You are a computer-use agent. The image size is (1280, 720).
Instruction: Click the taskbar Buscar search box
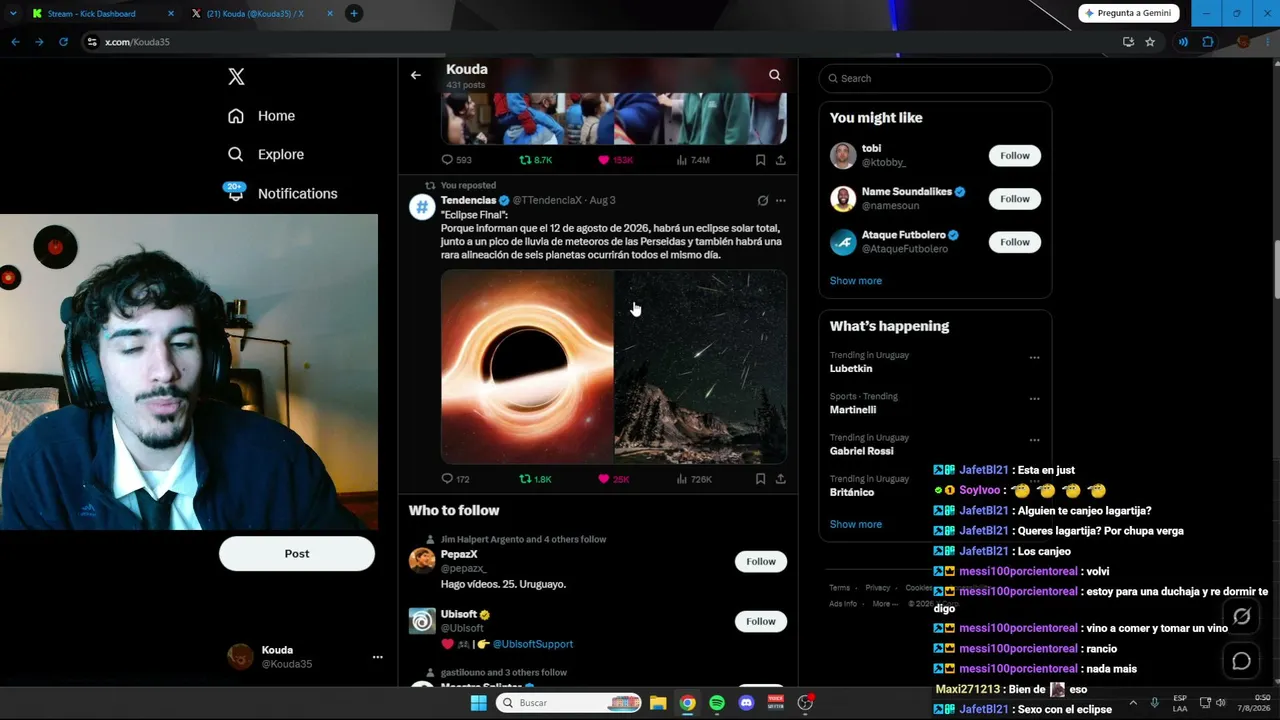[570, 703]
